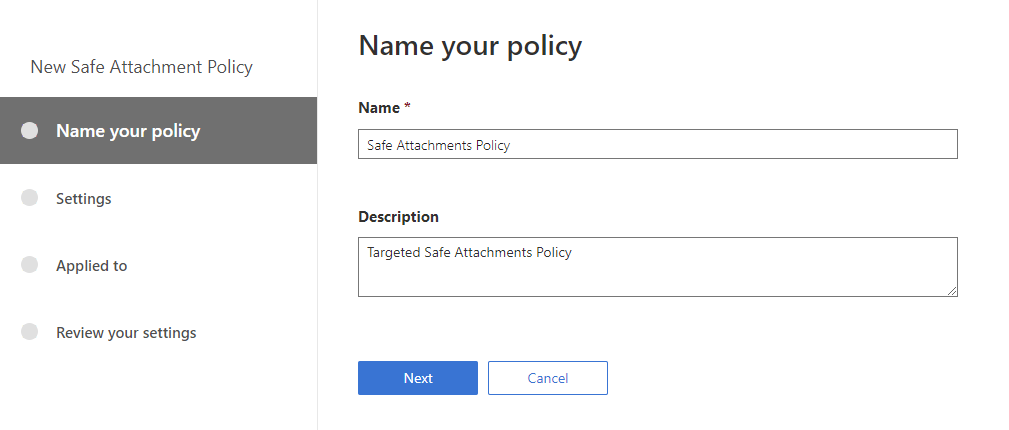Place cursor in the text Targeted Safe Attachments Policy
This screenshot has height=430, width=1009.
pyautogui.click(x=469, y=253)
